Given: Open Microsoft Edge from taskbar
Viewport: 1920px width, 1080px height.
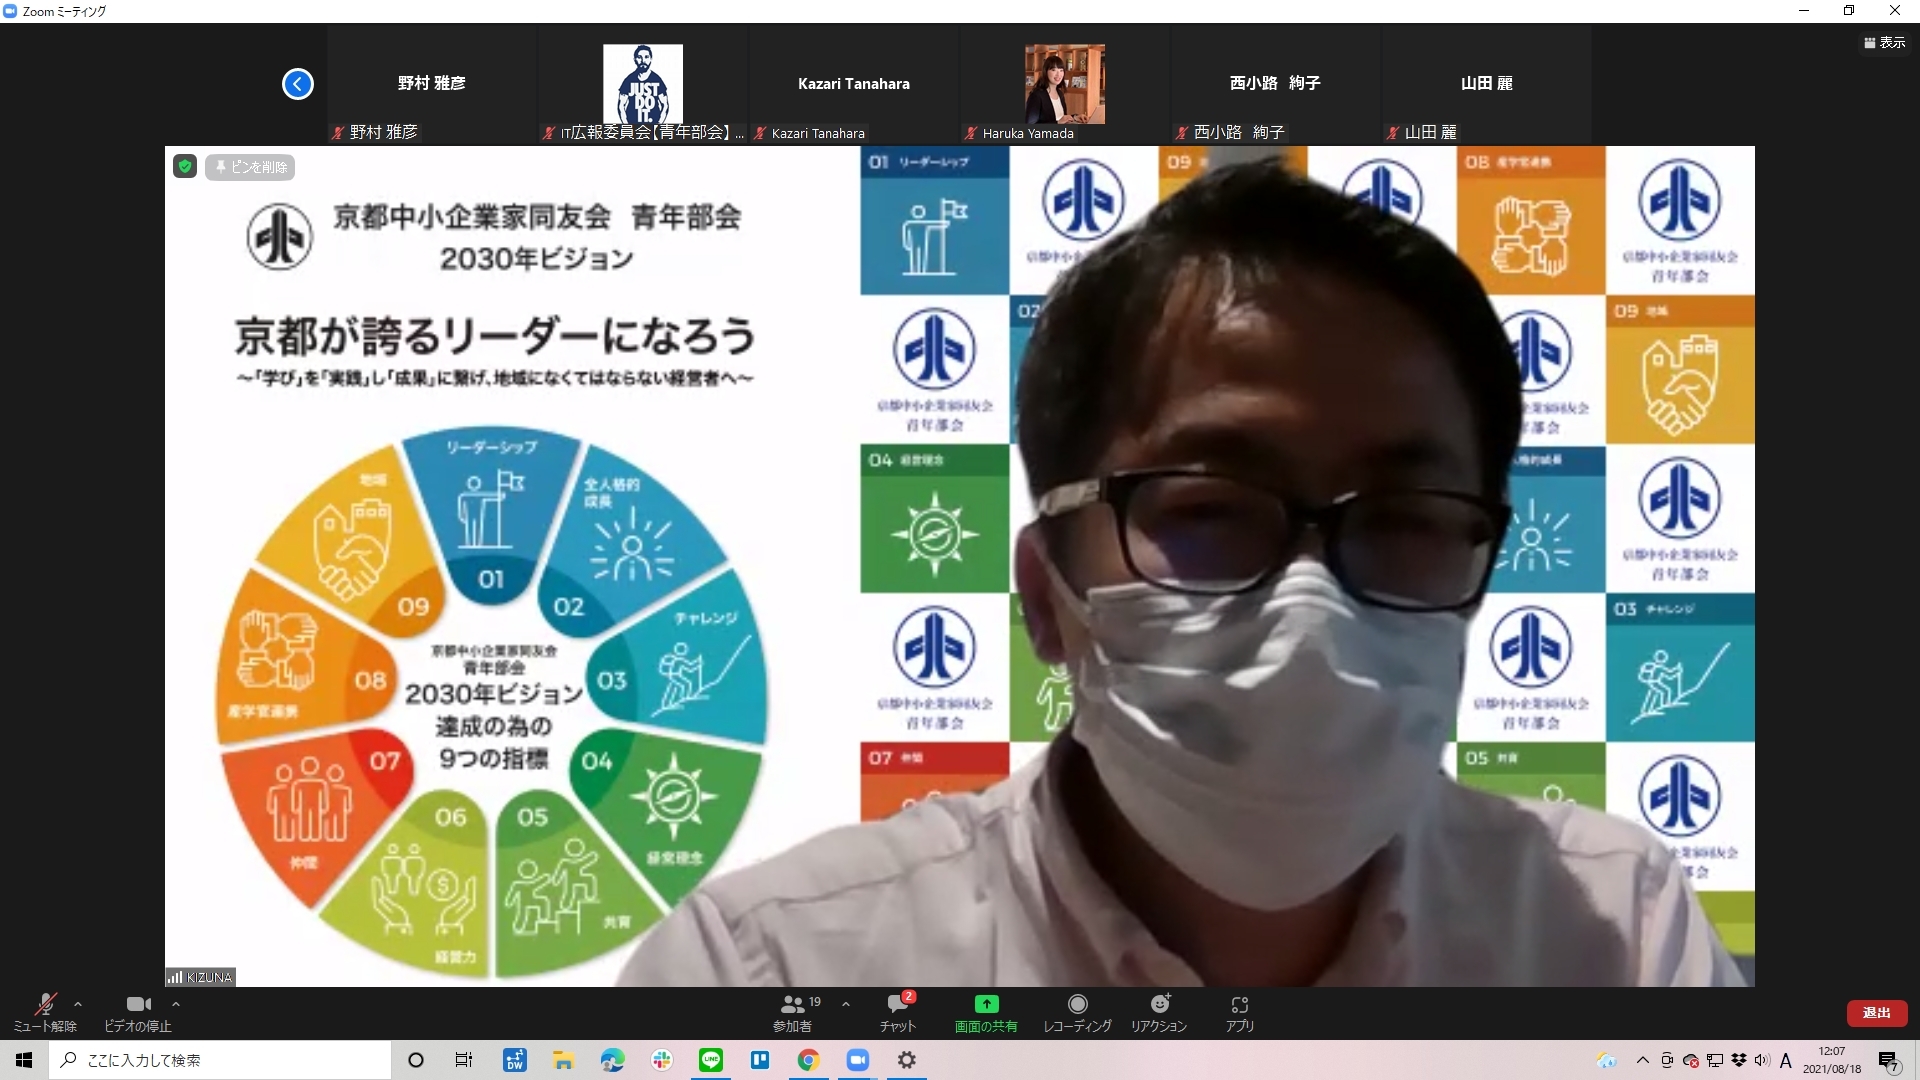Looking at the screenshot, I should point(612,1060).
